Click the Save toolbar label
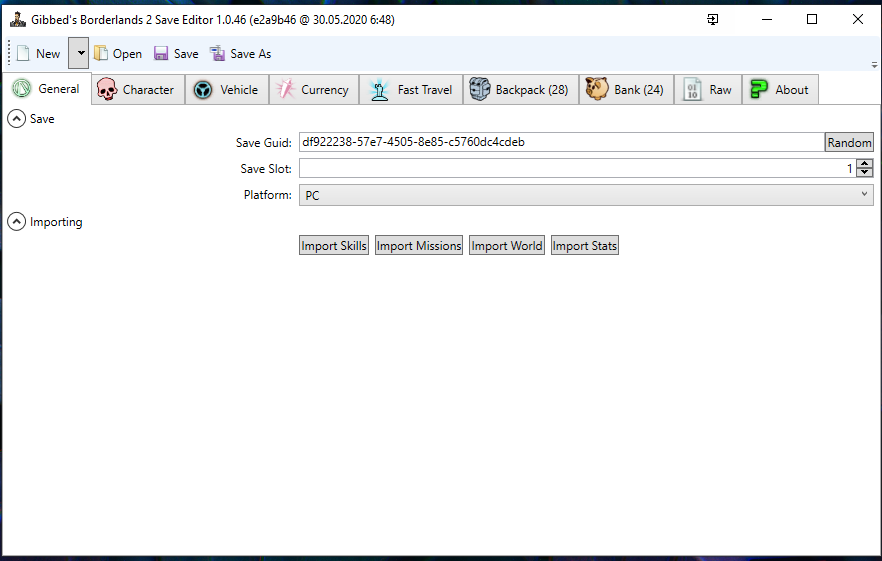Viewport: 882px width, 561px height. pyautogui.click(x=186, y=53)
